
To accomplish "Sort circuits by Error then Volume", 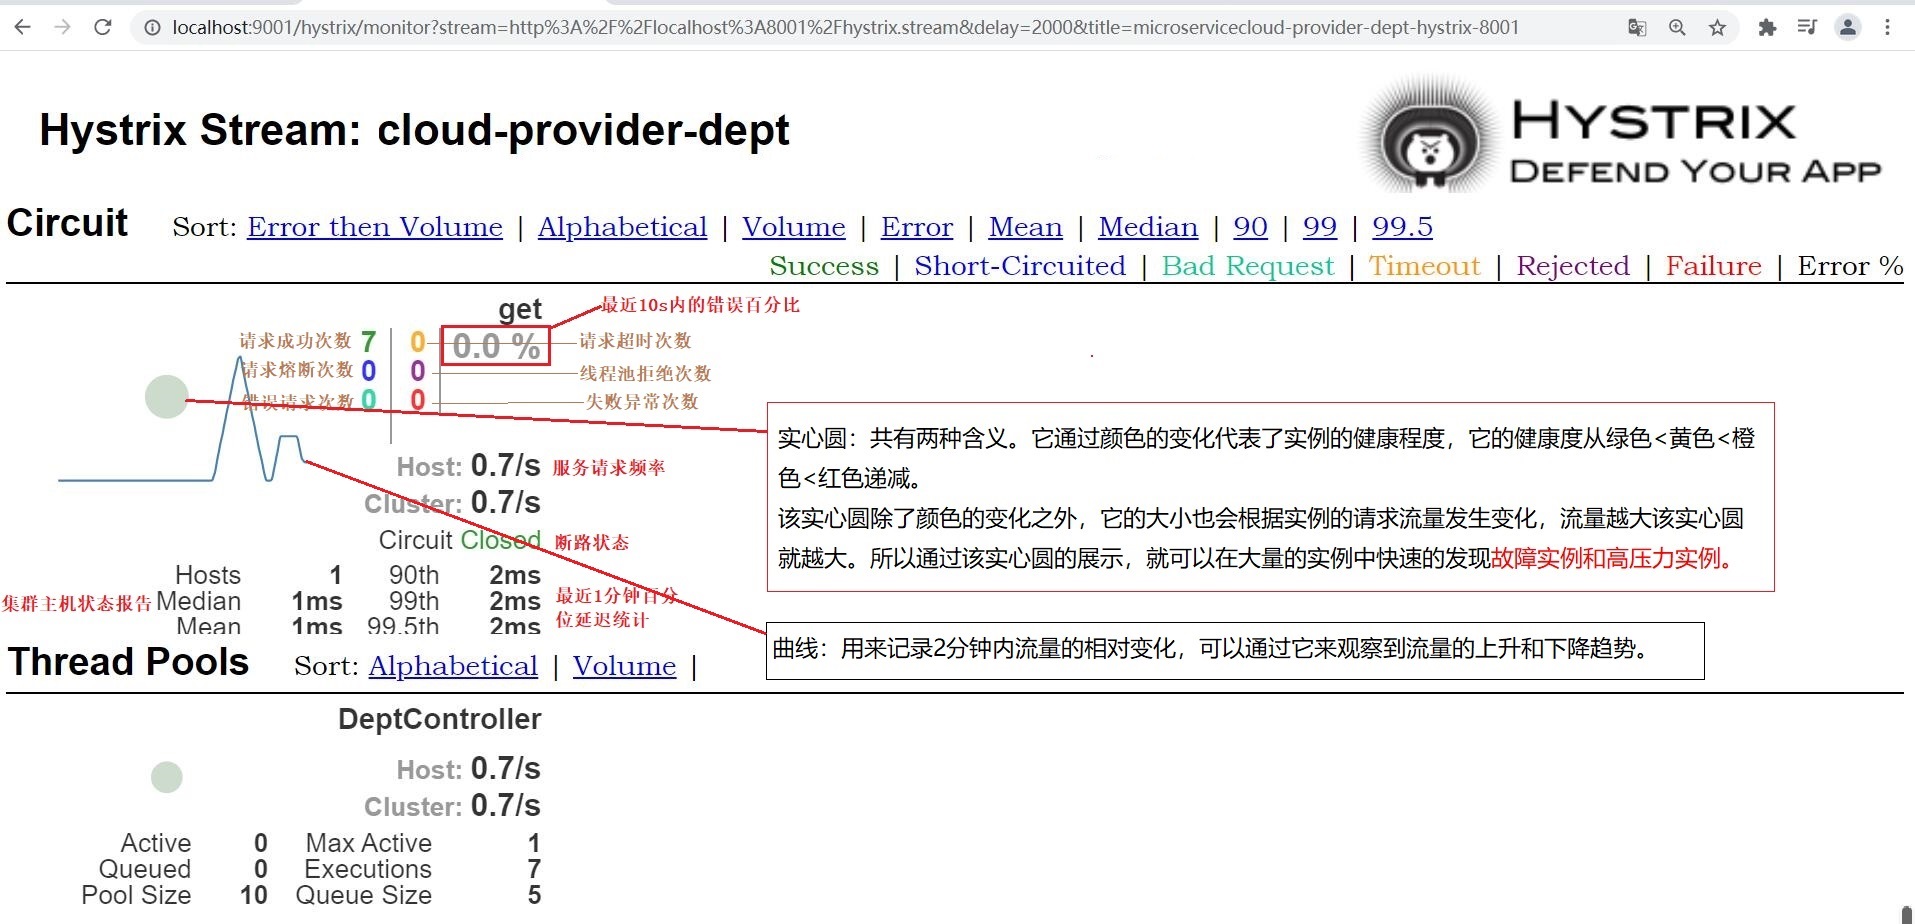I will [x=375, y=227].
